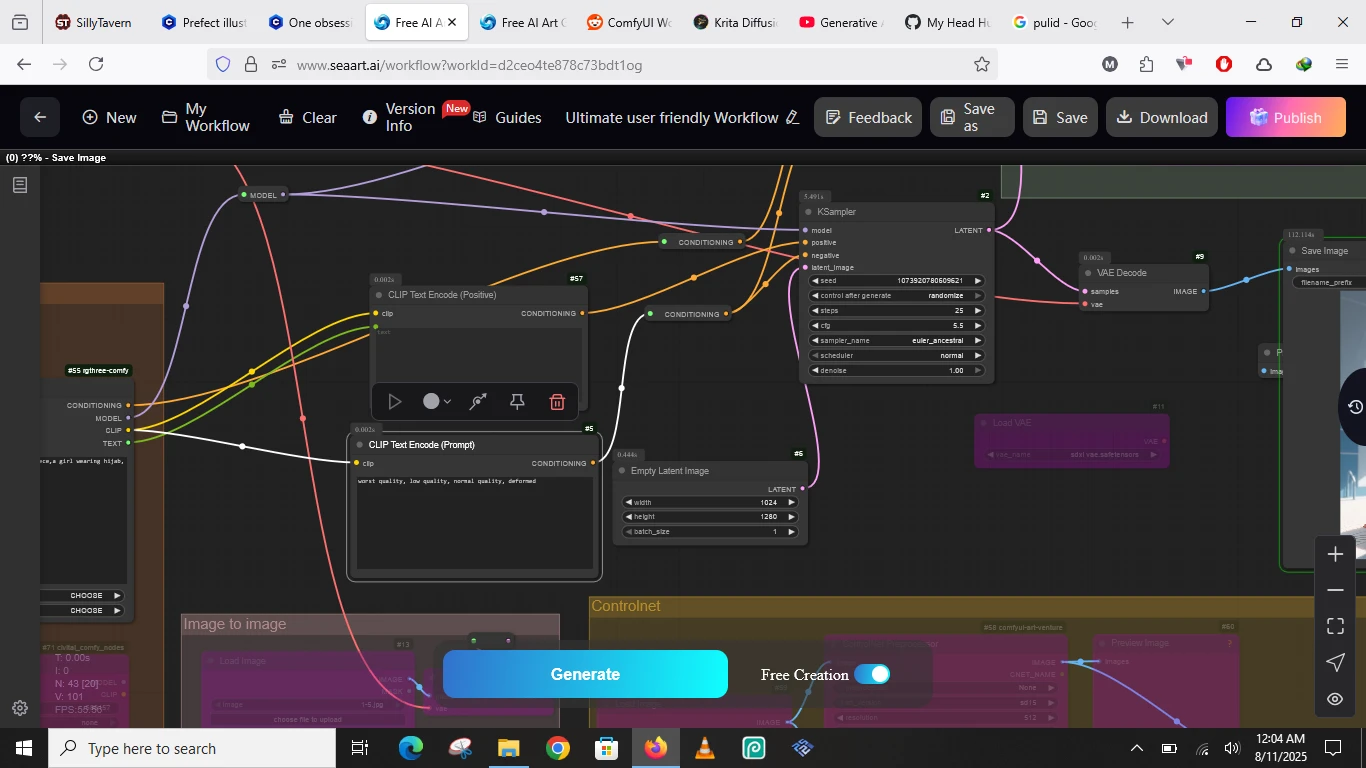Run the selected node with play icon
1366x768 pixels.
click(x=395, y=402)
